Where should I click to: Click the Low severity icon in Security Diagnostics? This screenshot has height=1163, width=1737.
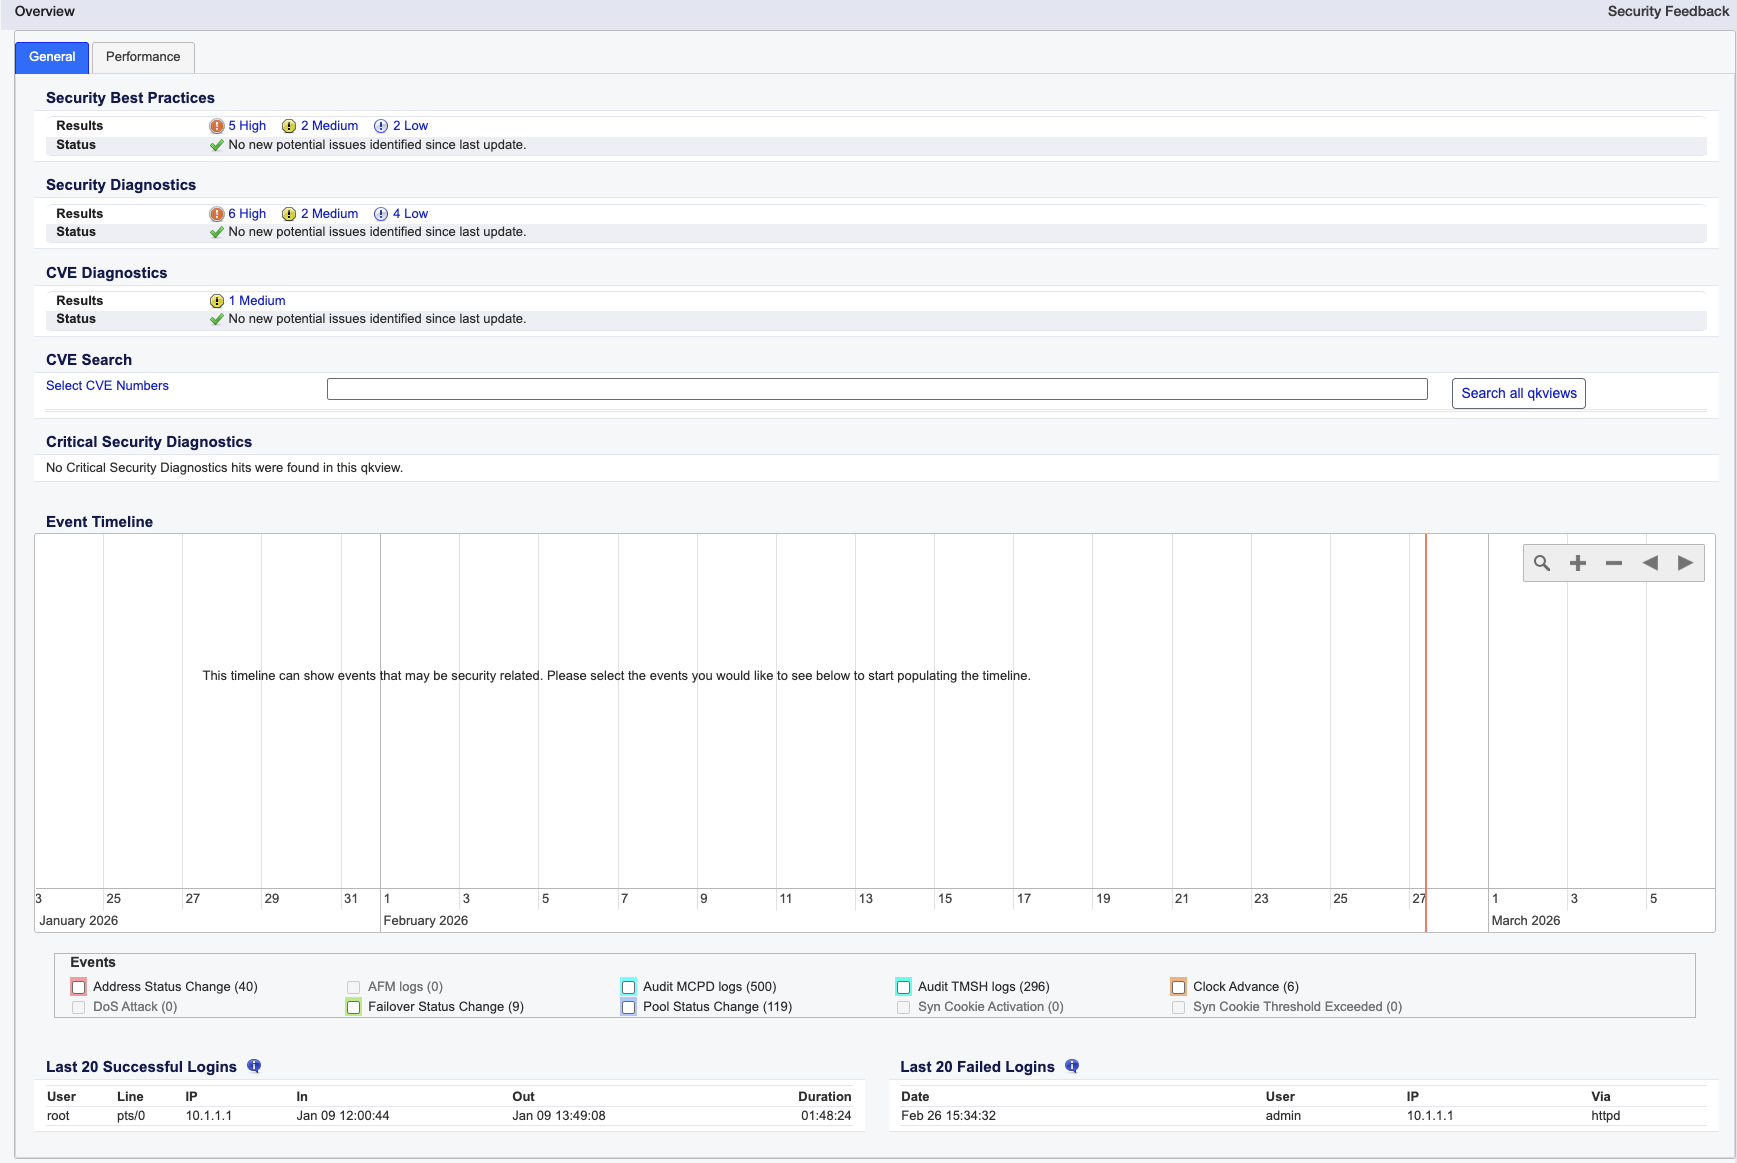click(x=381, y=214)
